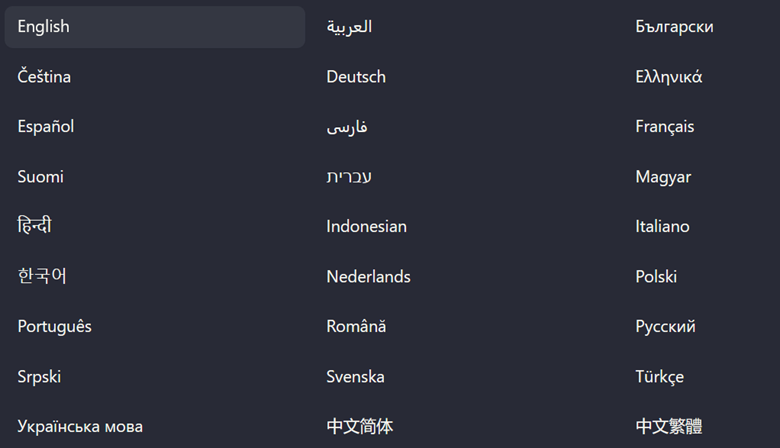Choose Українська мова language option
The height and width of the screenshot is (448, 780).
80,427
